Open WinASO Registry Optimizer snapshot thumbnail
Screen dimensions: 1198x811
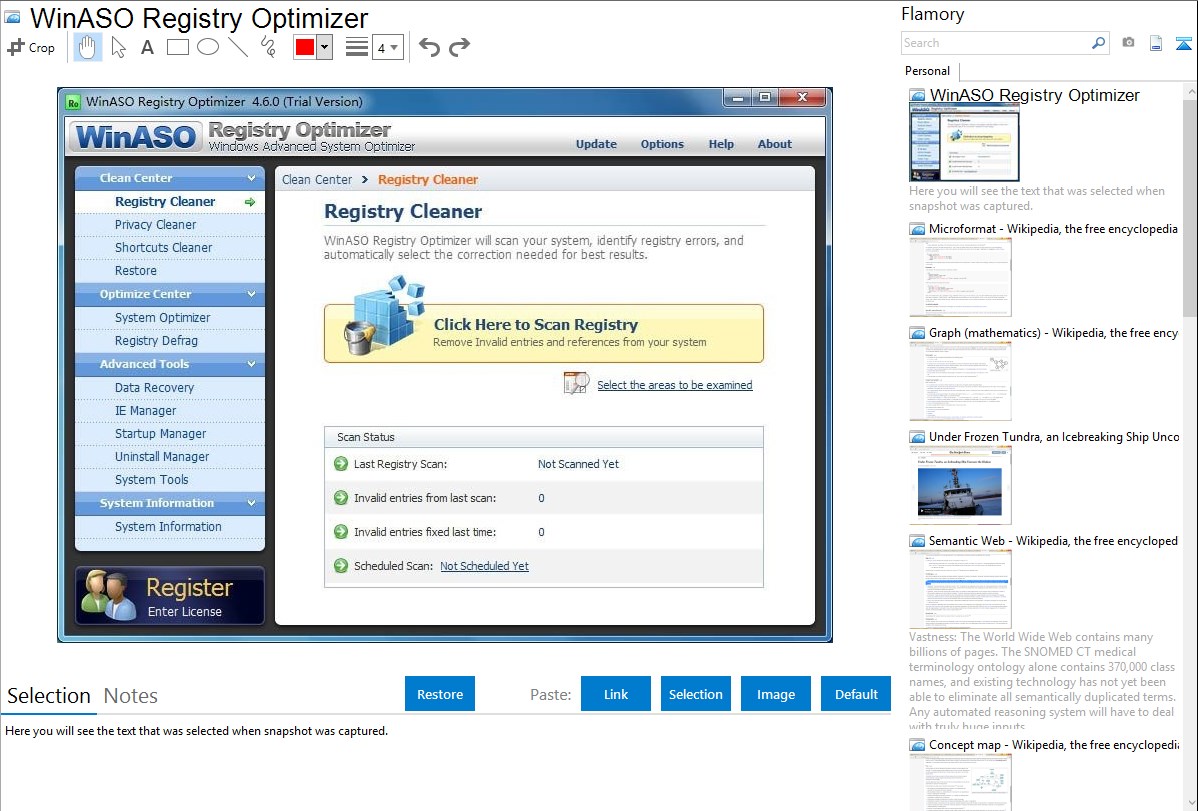964,143
